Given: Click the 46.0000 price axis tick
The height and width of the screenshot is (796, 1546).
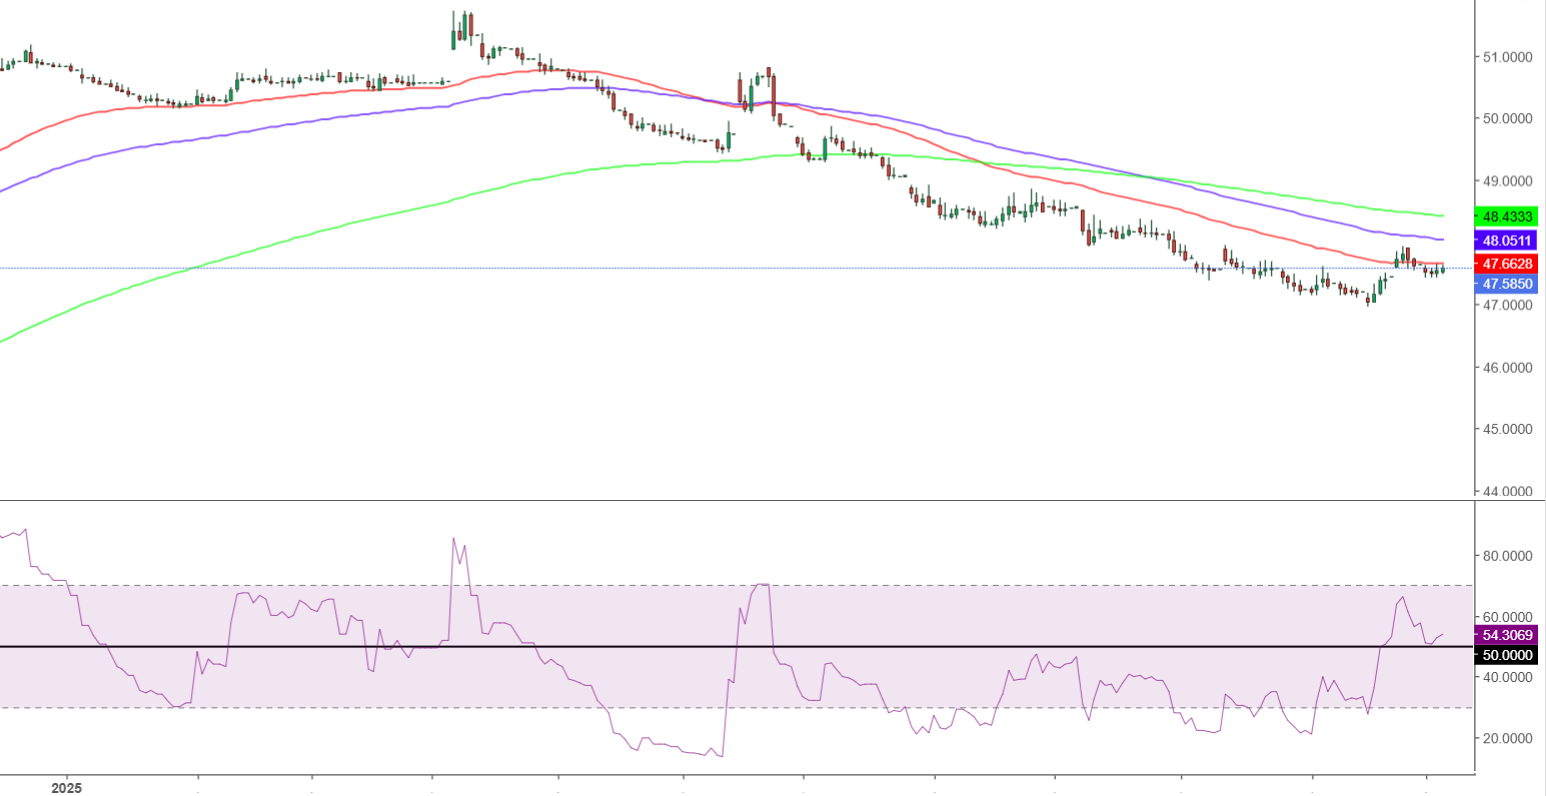Looking at the screenshot, I should click(1508, 367).
